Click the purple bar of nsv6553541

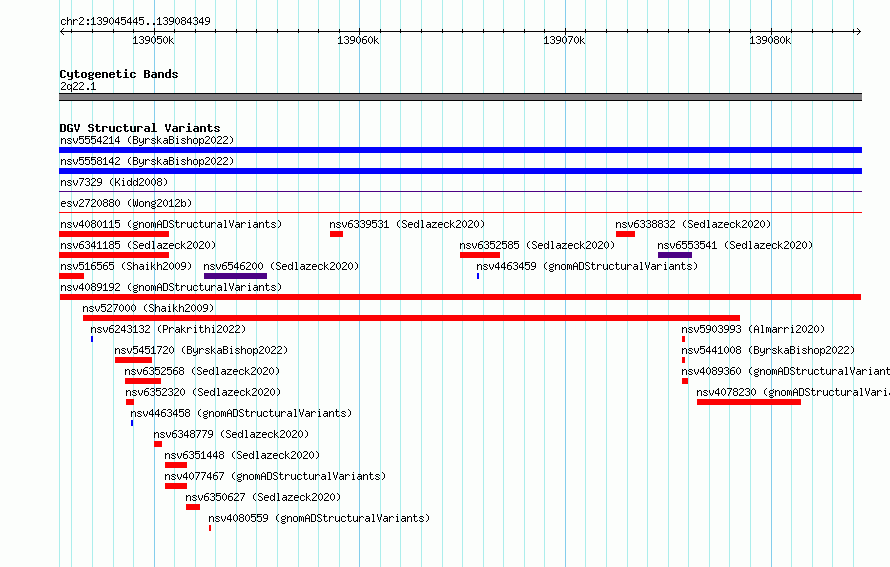click(675, 255)
